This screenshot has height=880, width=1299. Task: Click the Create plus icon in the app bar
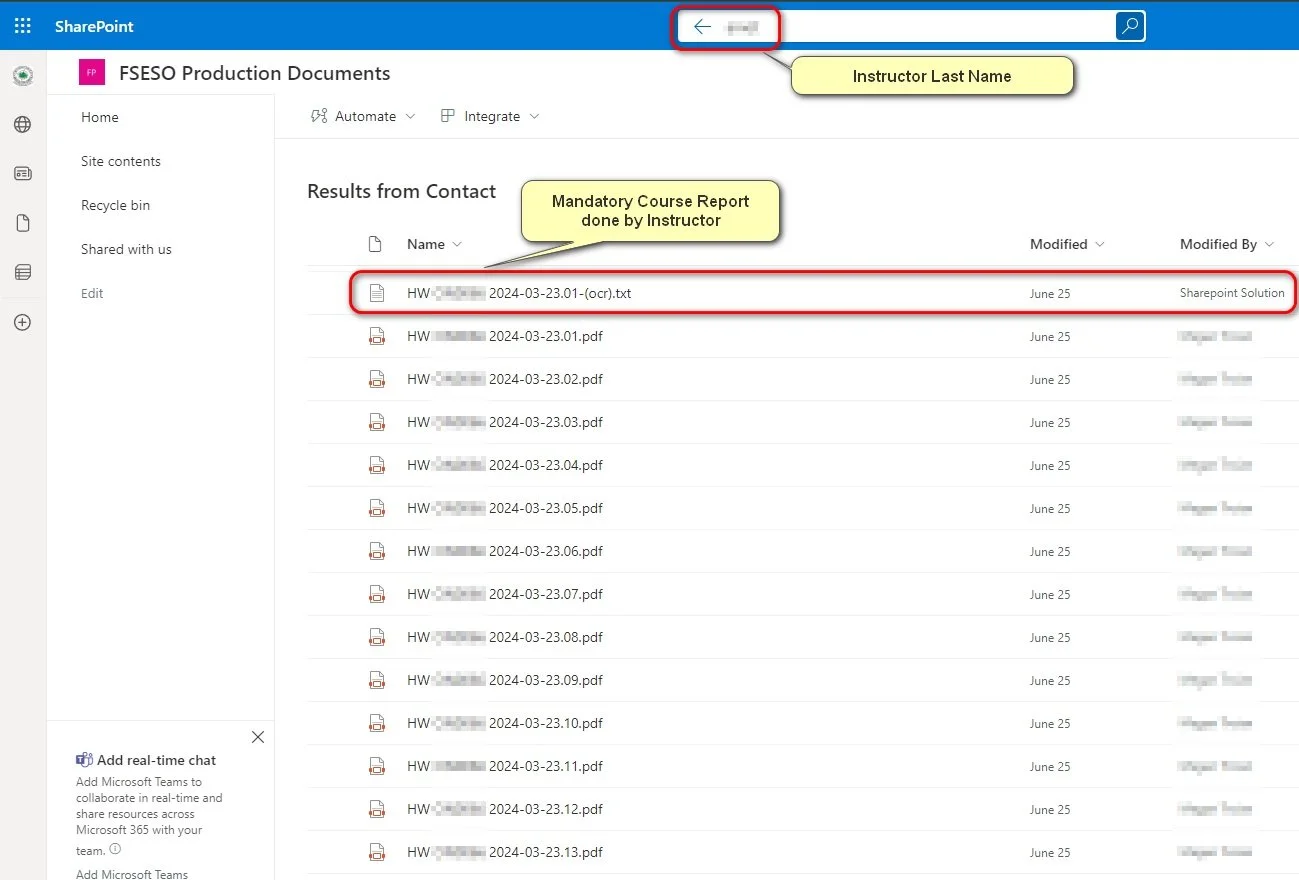click(x=22, y=322)
